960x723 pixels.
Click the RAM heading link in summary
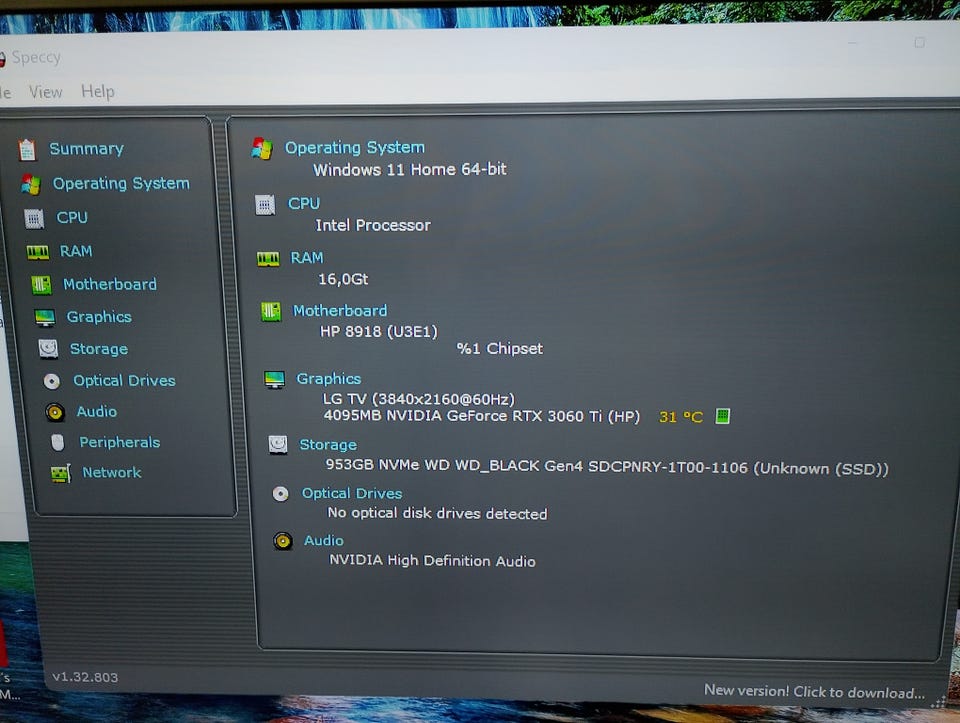tap(306, 258)
